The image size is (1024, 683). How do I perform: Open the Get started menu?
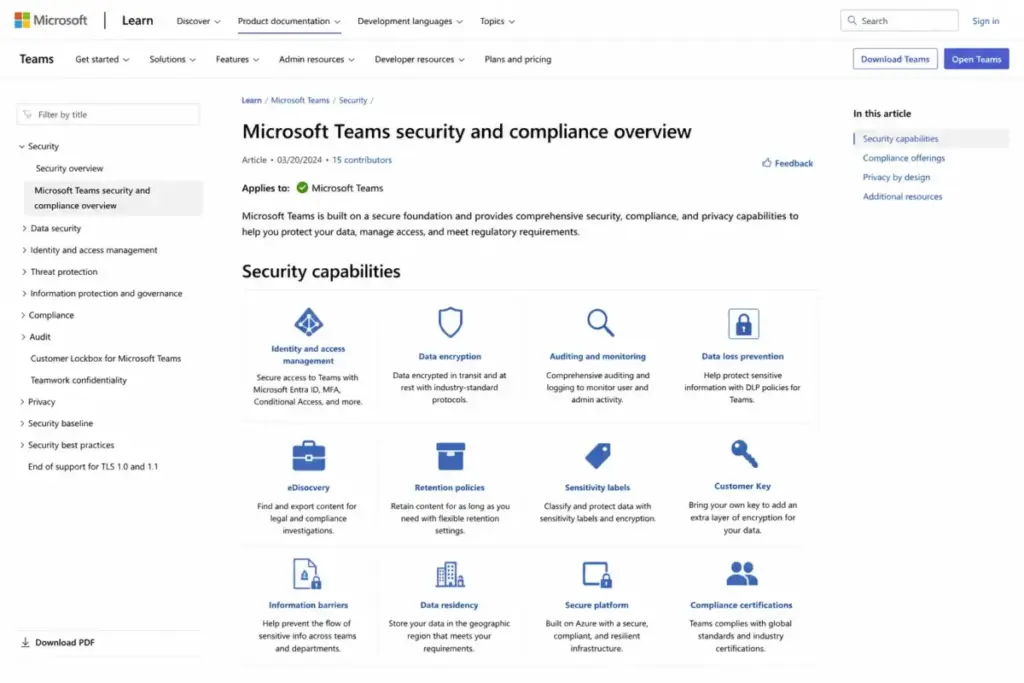pos(102,59)
